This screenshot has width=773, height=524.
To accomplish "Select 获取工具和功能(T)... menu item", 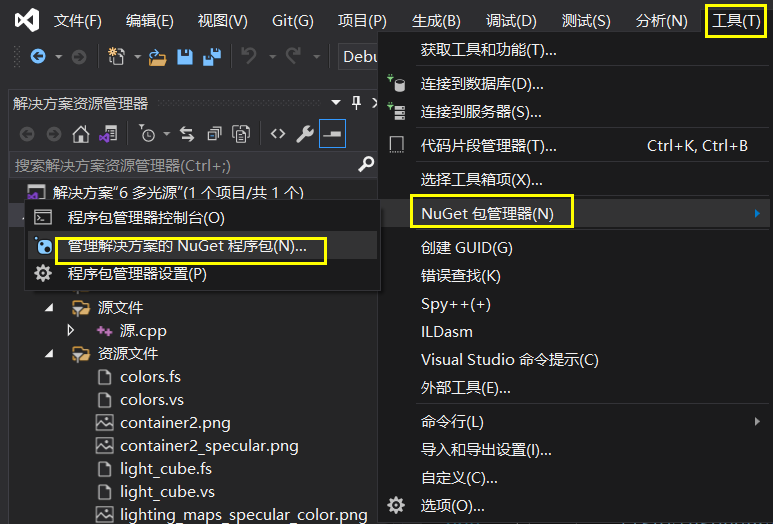I will (x=573, y=50).
